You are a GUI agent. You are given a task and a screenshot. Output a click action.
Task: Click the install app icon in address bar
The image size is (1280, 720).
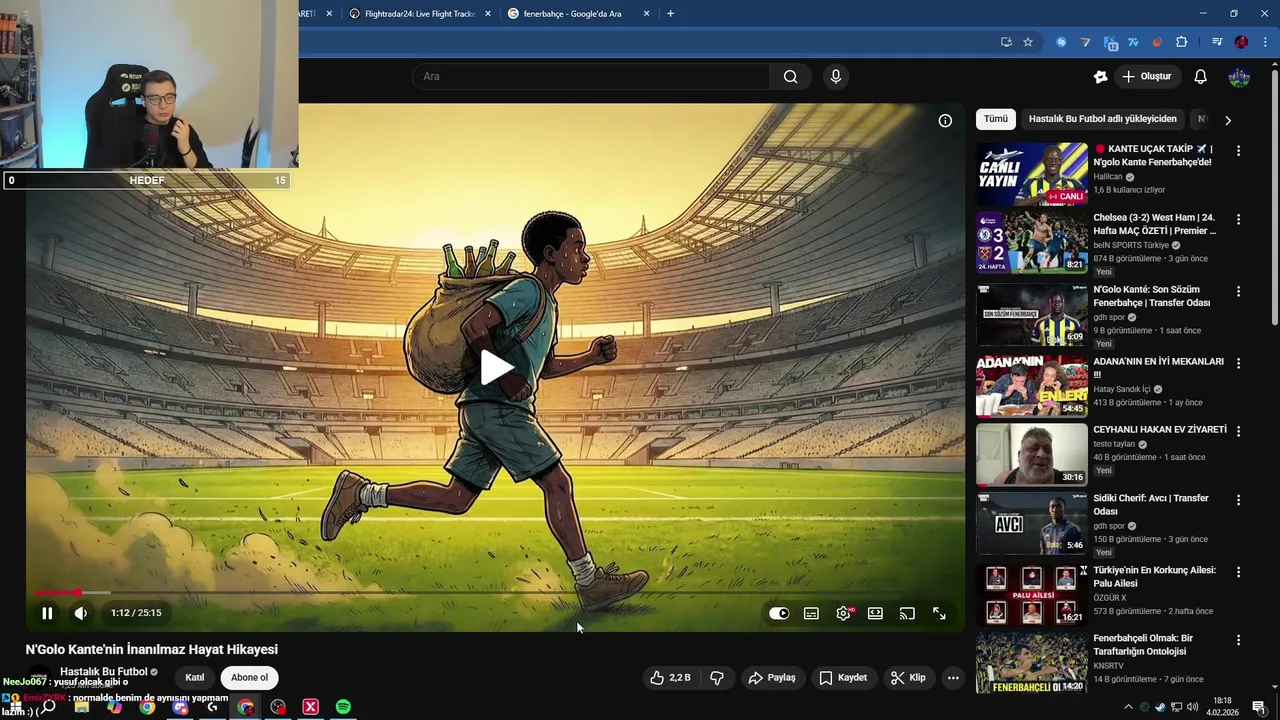click(x=1006, y=42)
